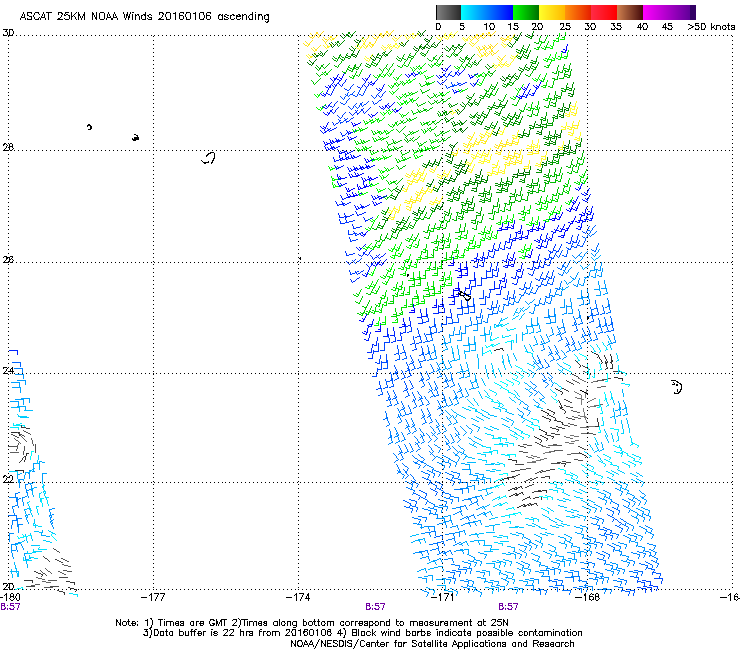Click the '0' label under the color scale
740x650 pixels.
[x=438, y=27]
